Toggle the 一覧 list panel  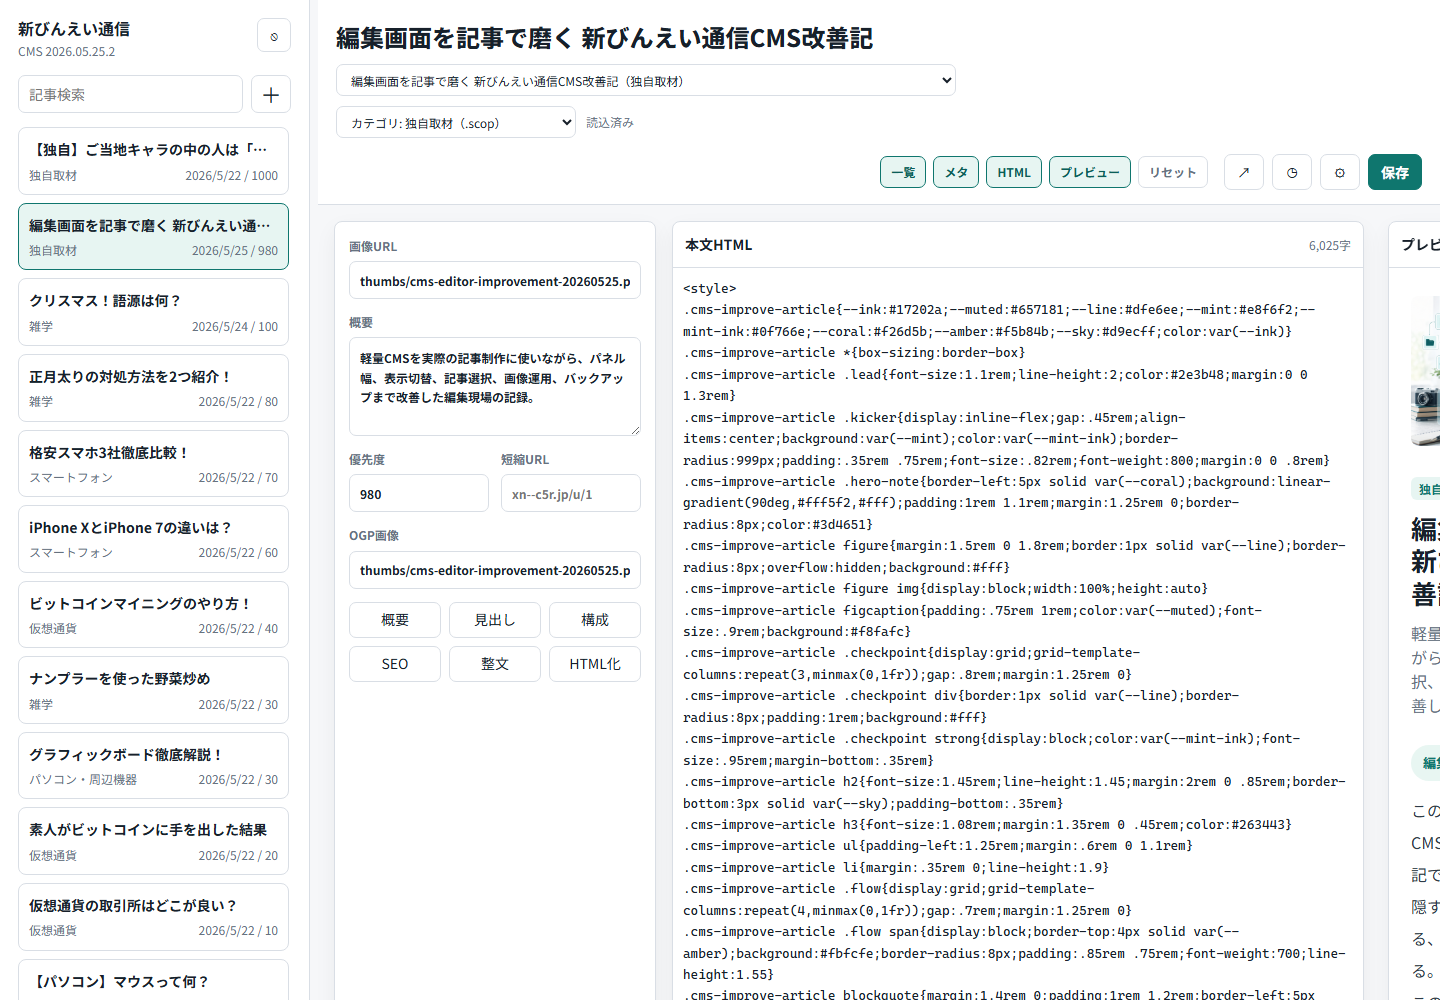pos(903,172)
